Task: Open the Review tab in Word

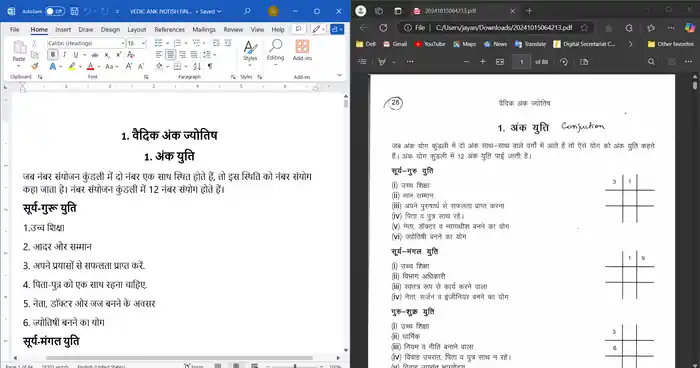Action: 233,29
